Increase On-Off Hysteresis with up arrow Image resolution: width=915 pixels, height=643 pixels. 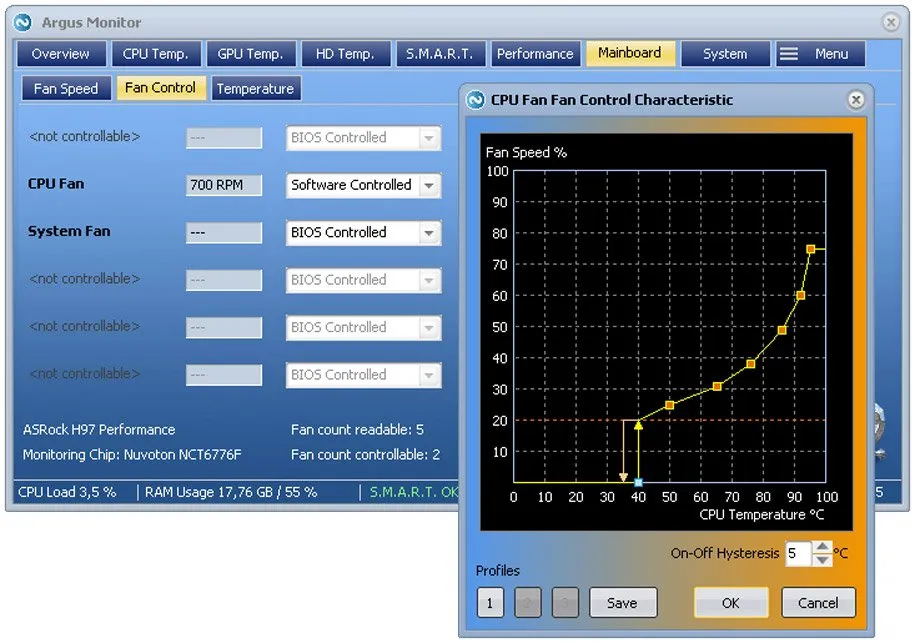click(x=822, y=547)
